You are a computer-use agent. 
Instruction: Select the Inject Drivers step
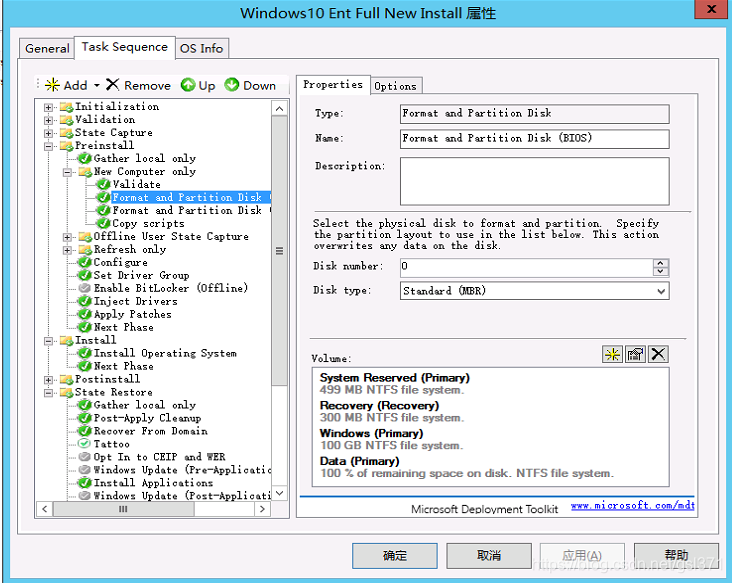point(135,302)
